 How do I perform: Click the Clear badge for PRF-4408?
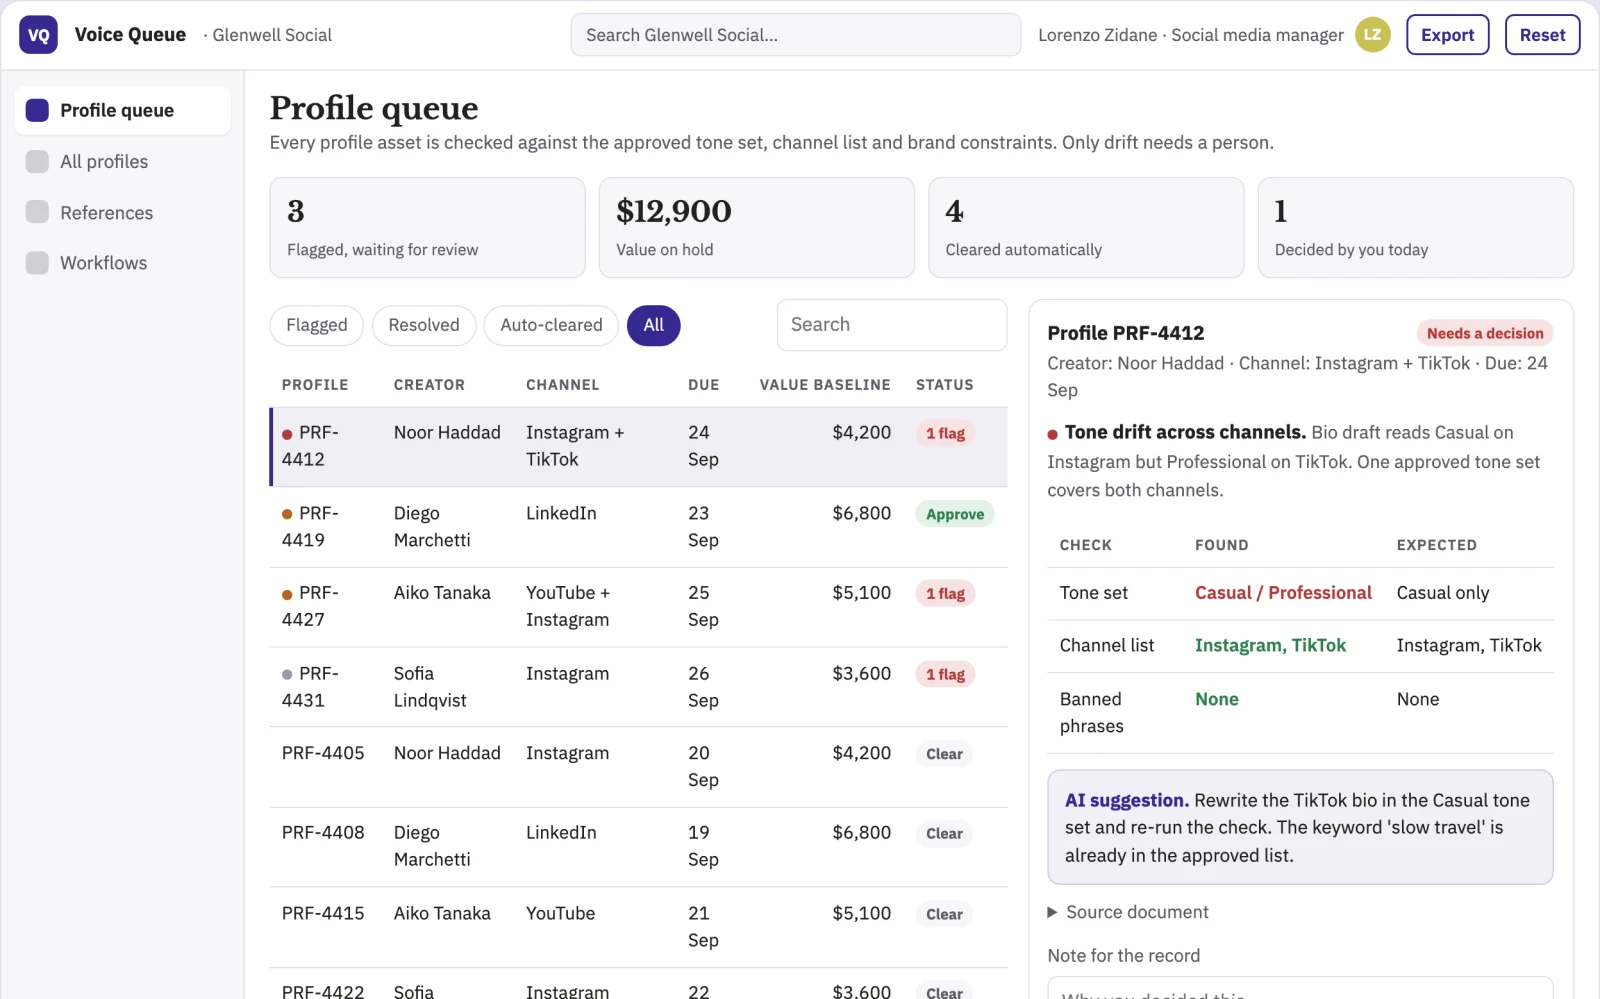944,834
